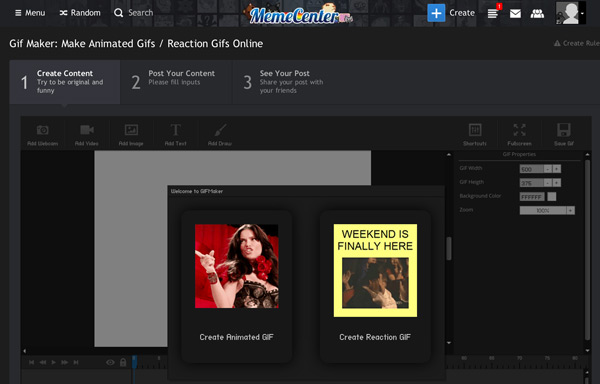
Task: Select the Add Image tool
Action: [131, 135]
